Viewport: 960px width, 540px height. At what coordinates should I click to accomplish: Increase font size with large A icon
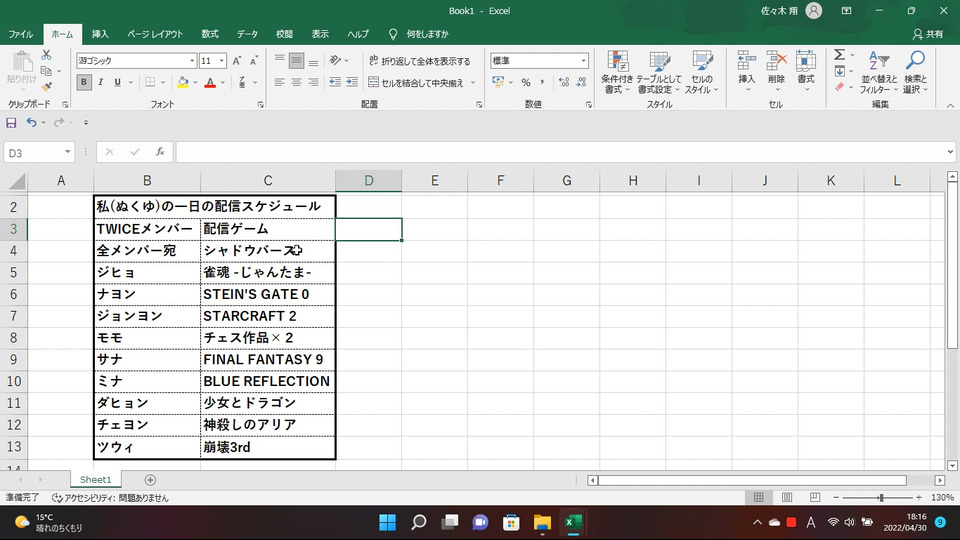coord(237,61)
